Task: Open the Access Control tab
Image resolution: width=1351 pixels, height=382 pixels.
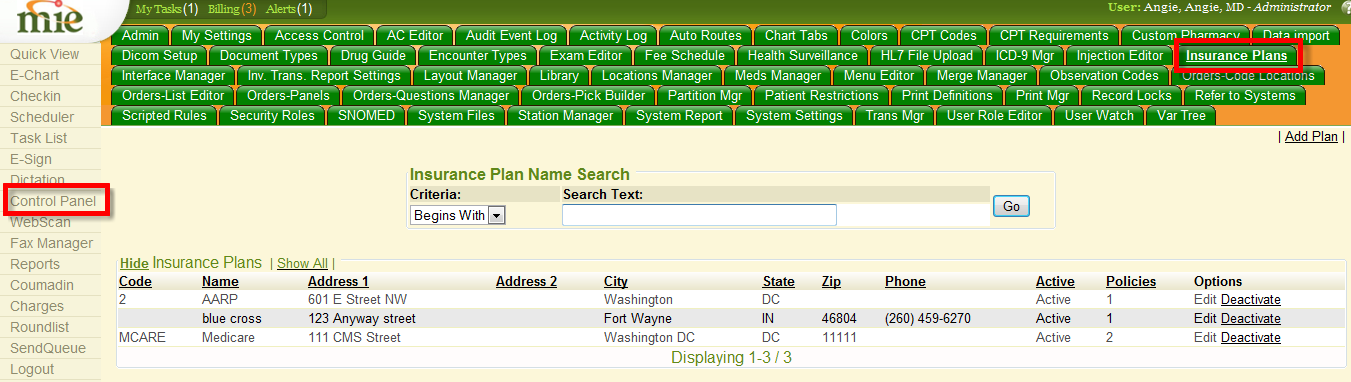Action: coord(319,36)
